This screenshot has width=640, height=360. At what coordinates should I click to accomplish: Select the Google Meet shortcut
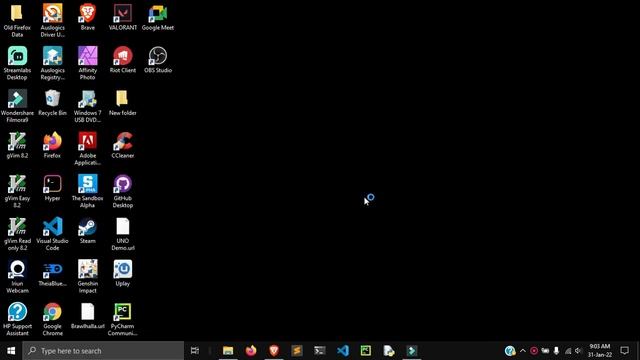click(158, 17)
